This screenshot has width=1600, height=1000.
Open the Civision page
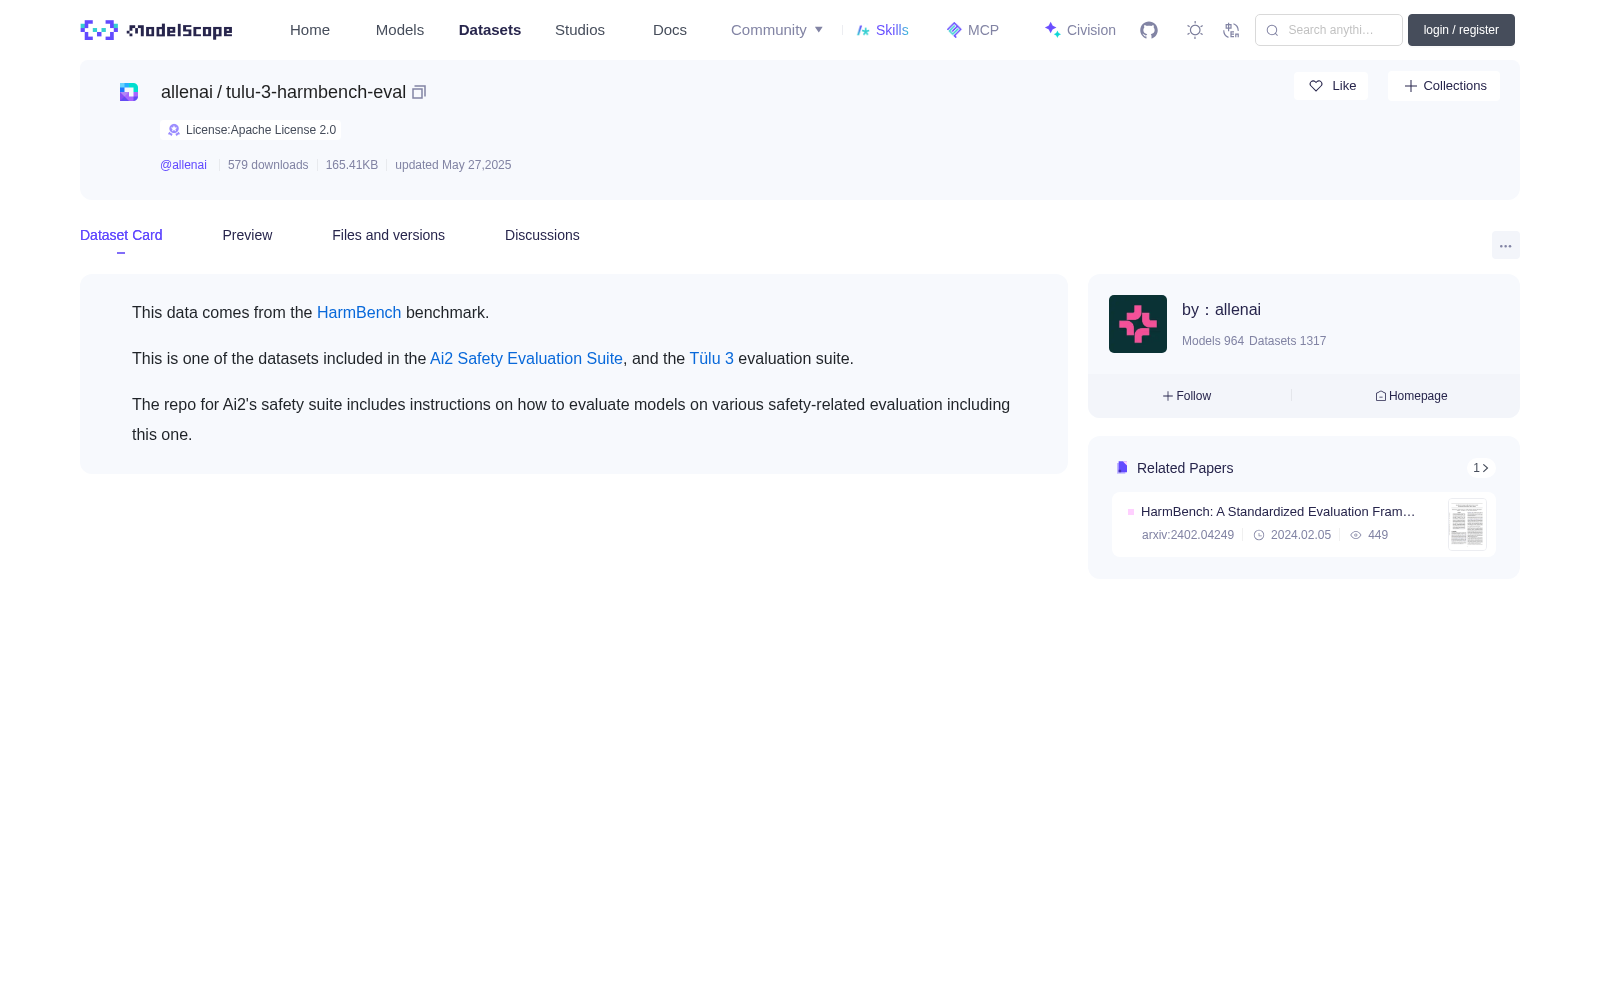point(1080,30)
